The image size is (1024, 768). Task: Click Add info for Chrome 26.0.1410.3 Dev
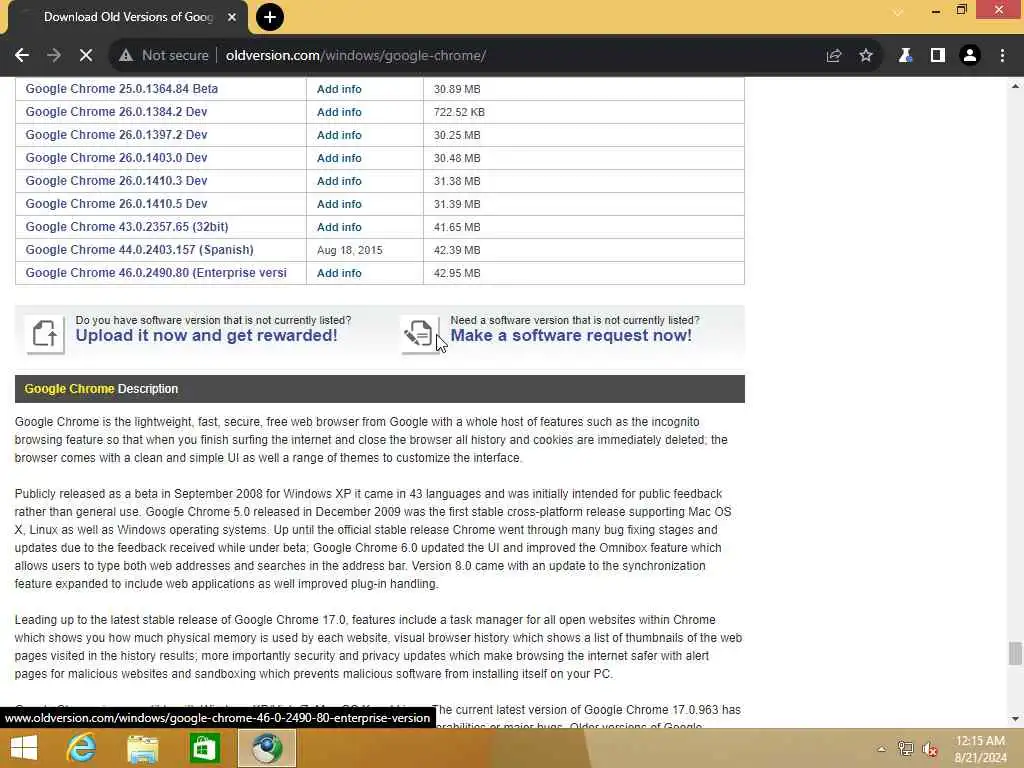(339, 181)
